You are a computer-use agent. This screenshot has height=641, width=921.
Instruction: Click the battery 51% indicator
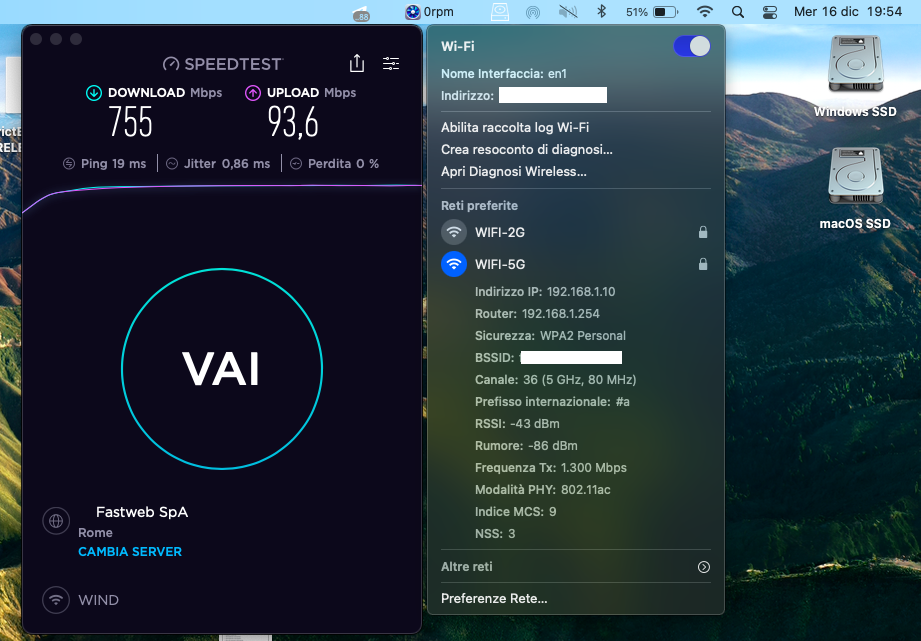click(651, 12)
